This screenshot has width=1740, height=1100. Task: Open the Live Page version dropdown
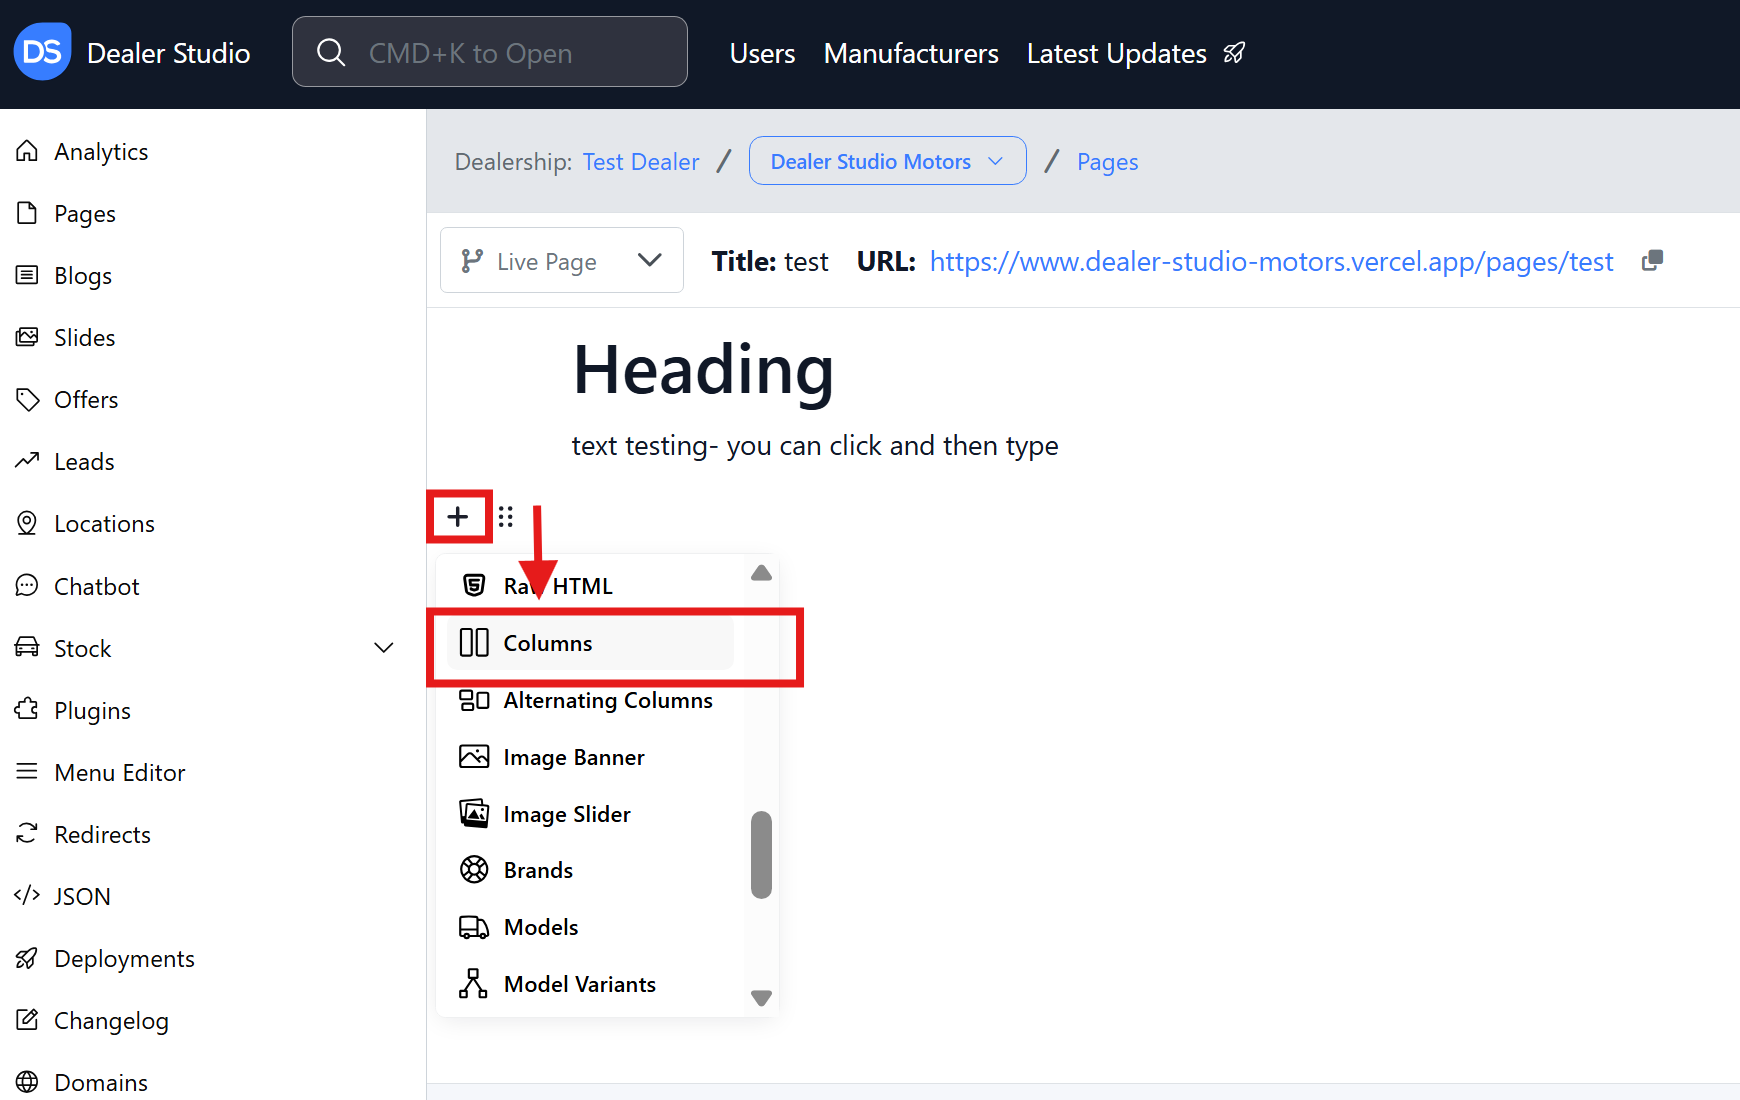click(562, 261)
